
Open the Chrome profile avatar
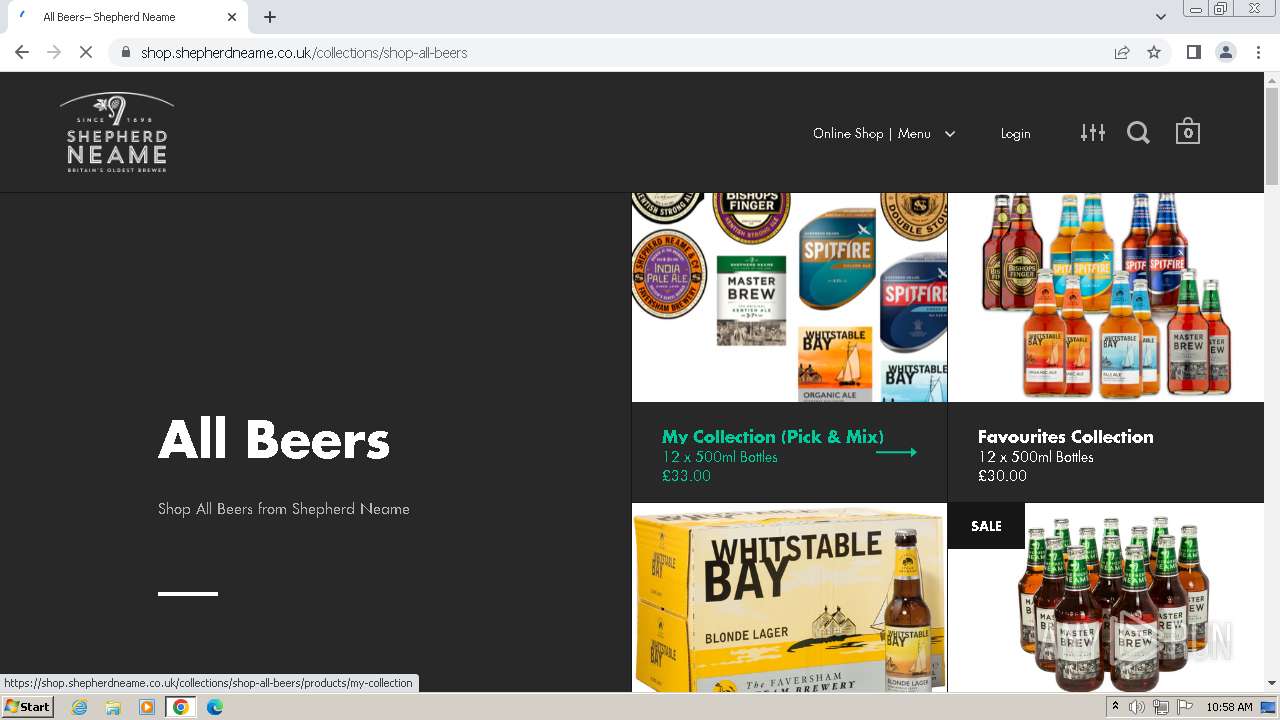point(1225,52)
